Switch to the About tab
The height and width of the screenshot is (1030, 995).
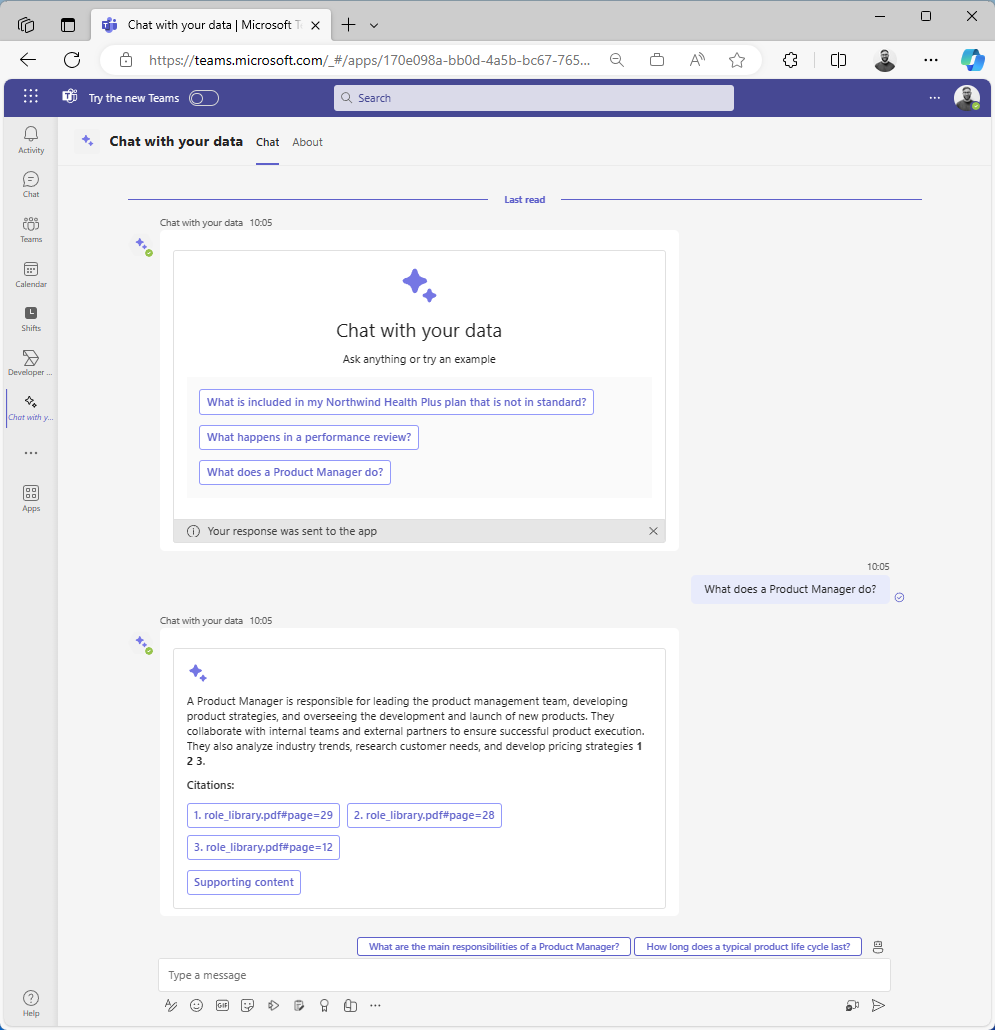(307, 142)
